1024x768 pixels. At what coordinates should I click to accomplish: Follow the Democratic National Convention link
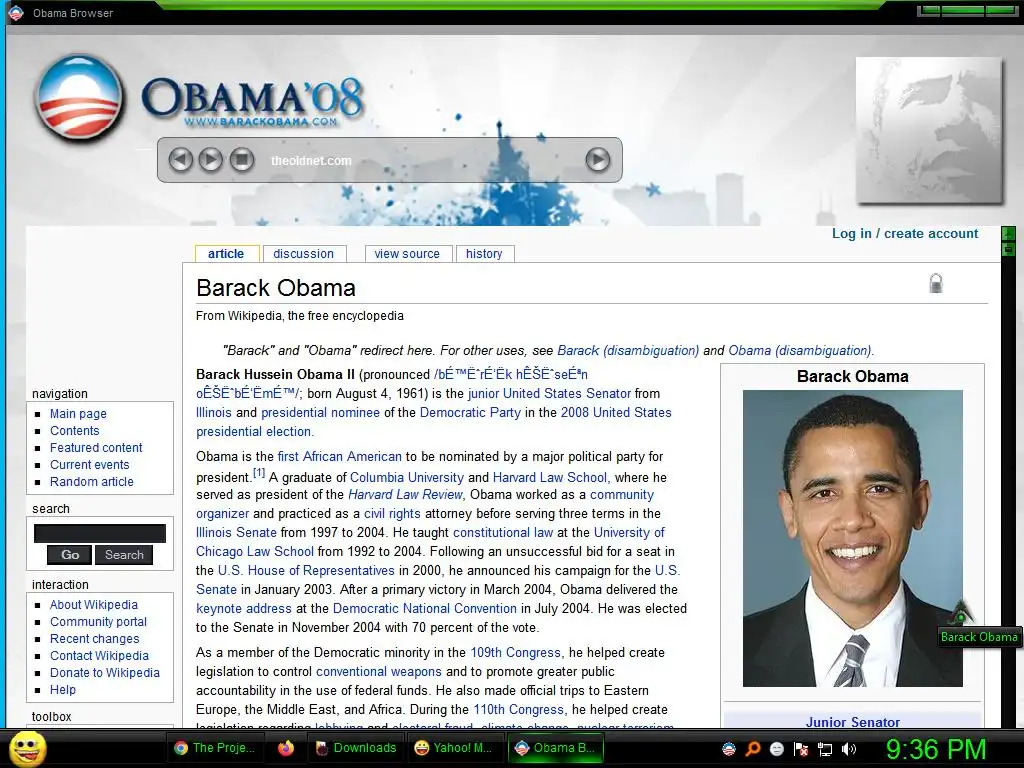(424, 608)
